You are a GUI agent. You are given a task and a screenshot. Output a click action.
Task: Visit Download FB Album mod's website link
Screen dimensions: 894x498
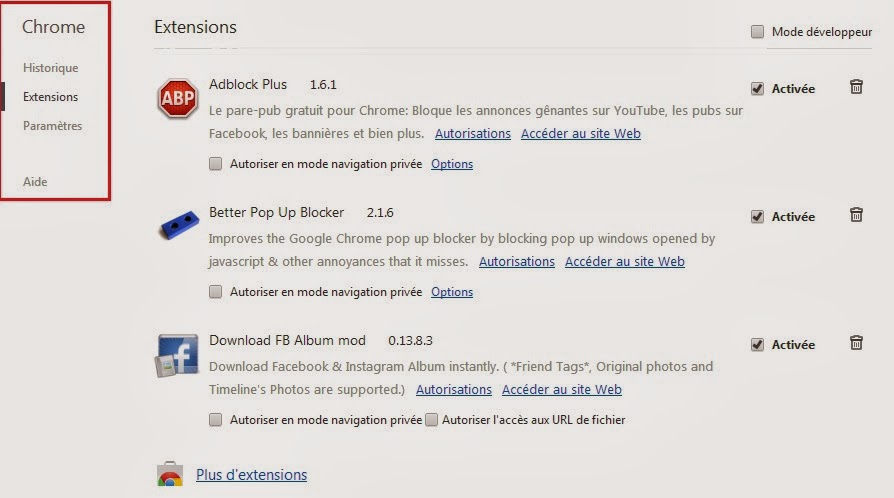(561, 390)
